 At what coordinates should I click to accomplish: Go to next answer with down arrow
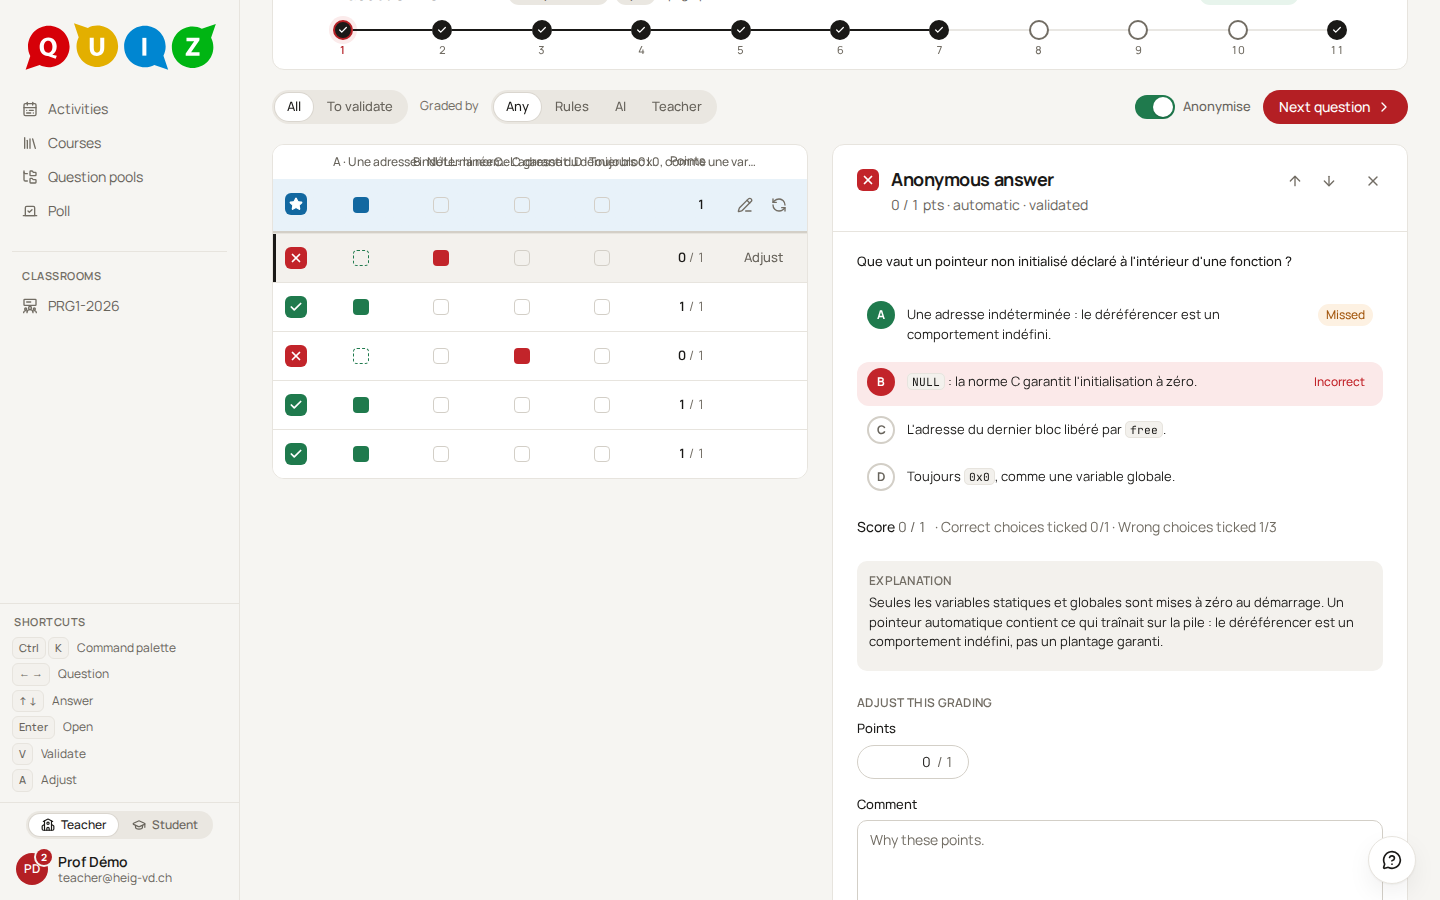[x=1329, y=181]
